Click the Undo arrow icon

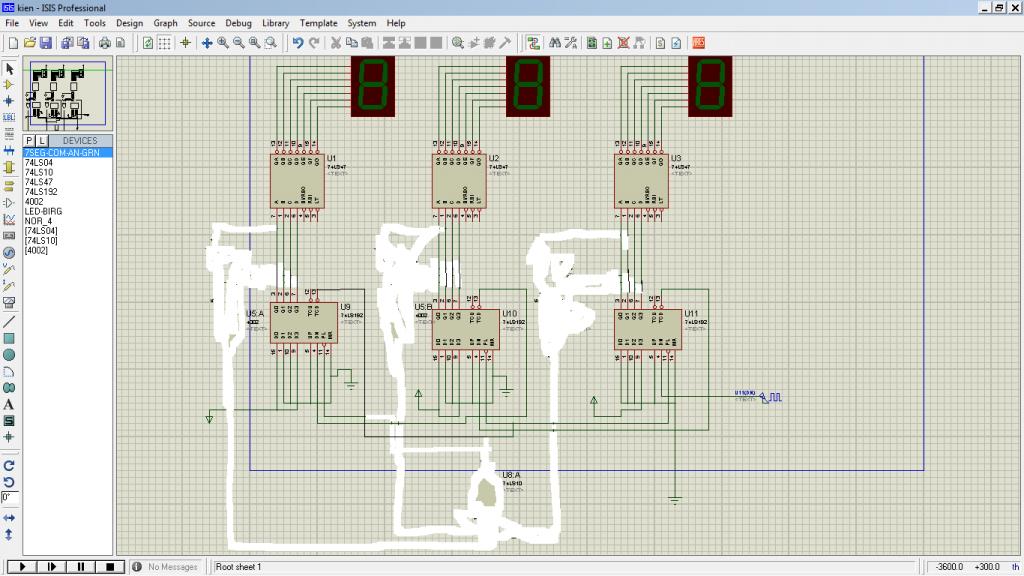(298, 43)
